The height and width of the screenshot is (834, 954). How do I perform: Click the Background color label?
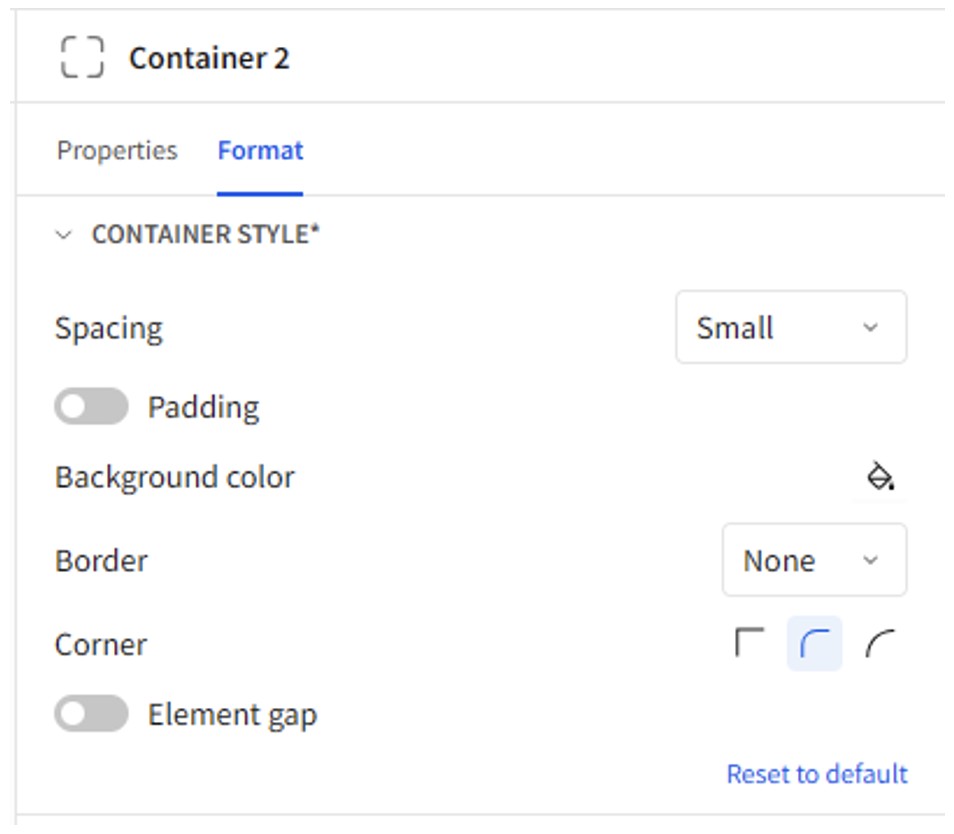click(x=175, y=476)
